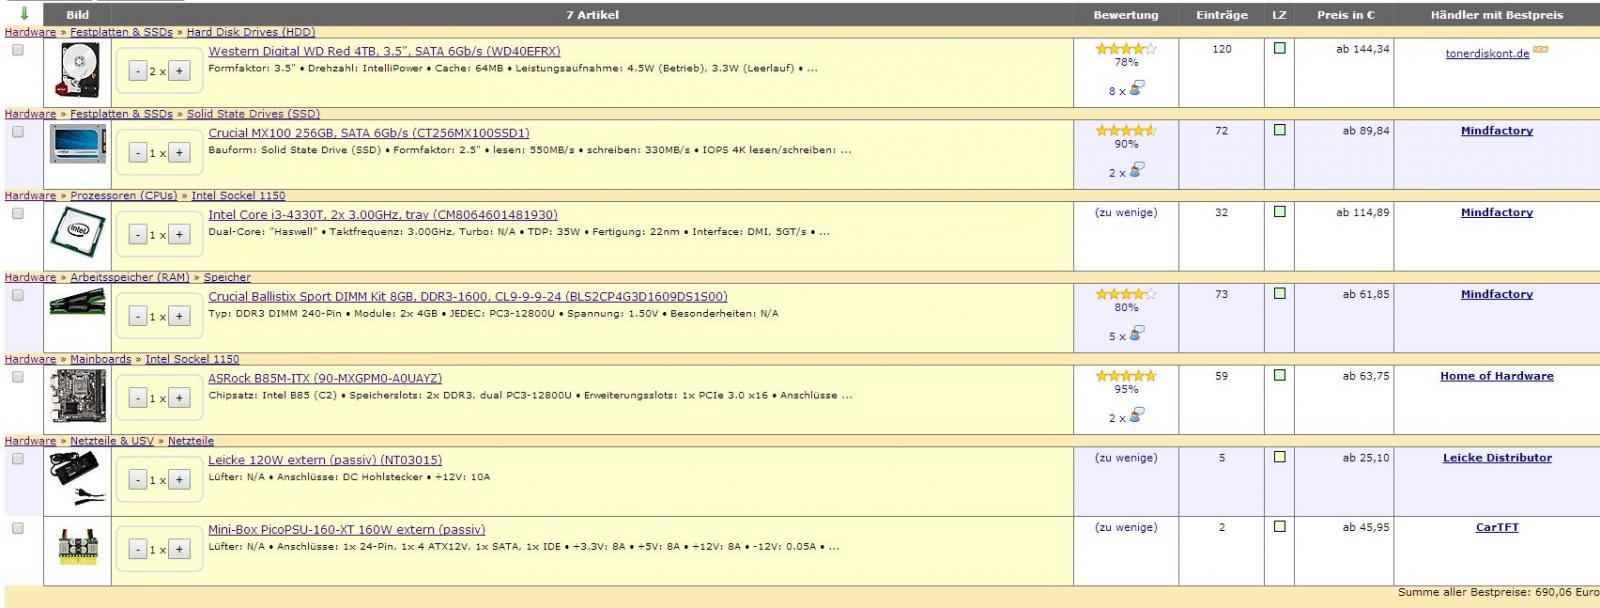This screenshot has height=608, width=1600.
Task: Increase quantity of Leicke 120W adapter
Action: click(179, 480)
